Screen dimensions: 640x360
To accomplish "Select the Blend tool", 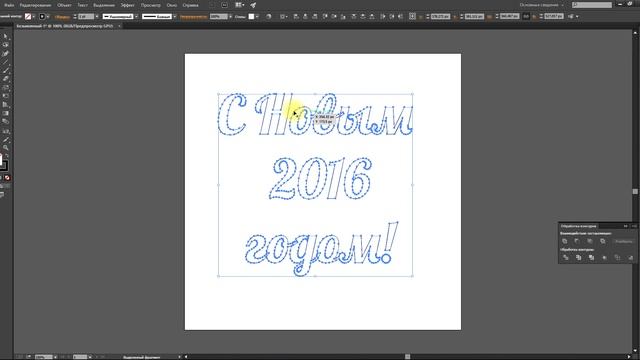I will [x=5, y=122].
